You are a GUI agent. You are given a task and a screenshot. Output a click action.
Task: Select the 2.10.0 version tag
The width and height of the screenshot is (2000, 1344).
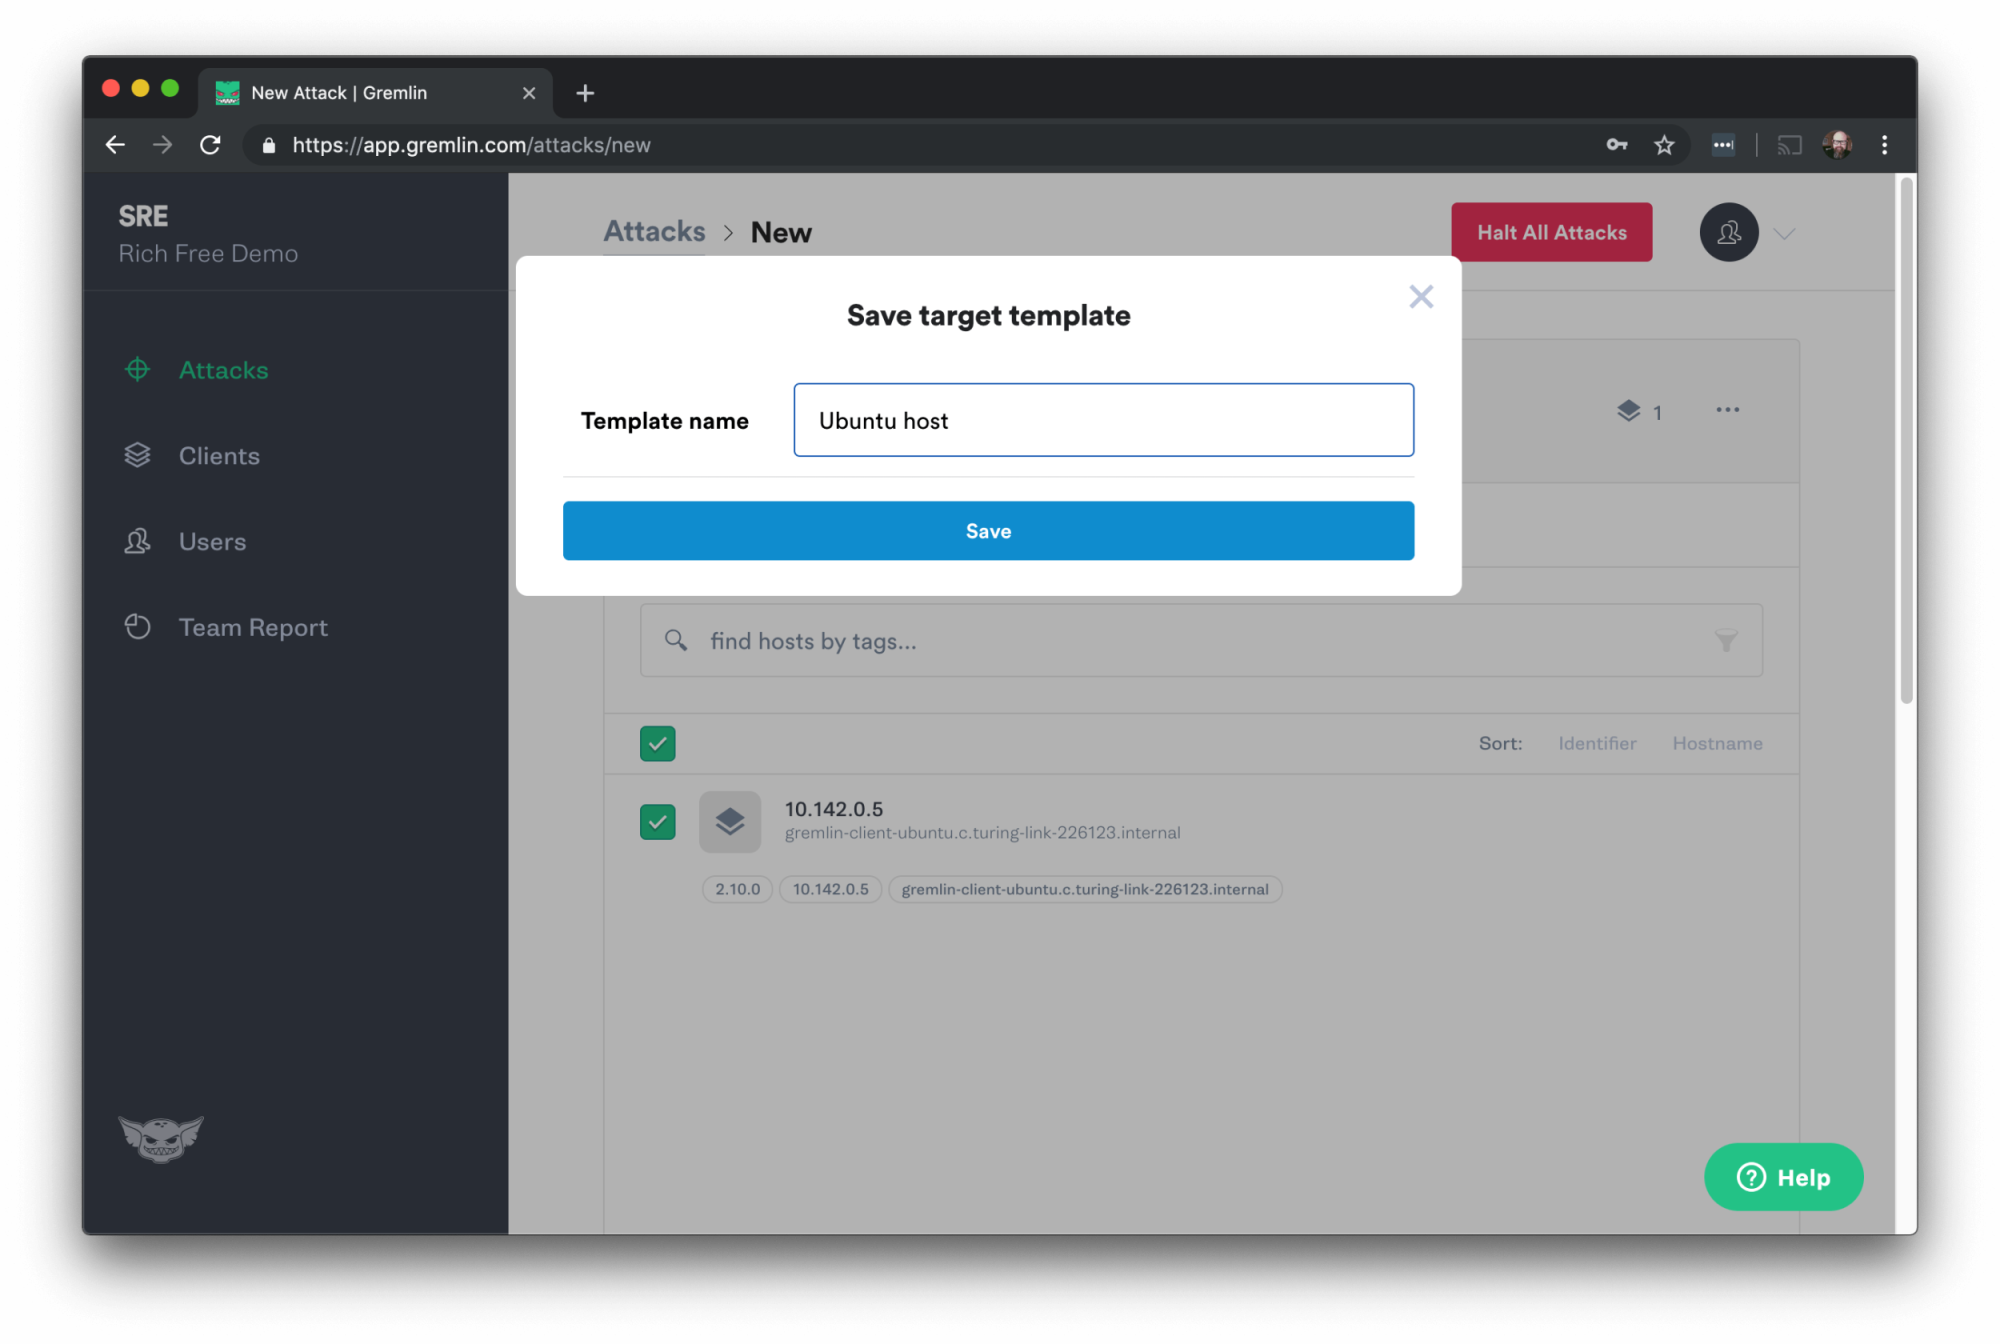(x=737, y=889)
